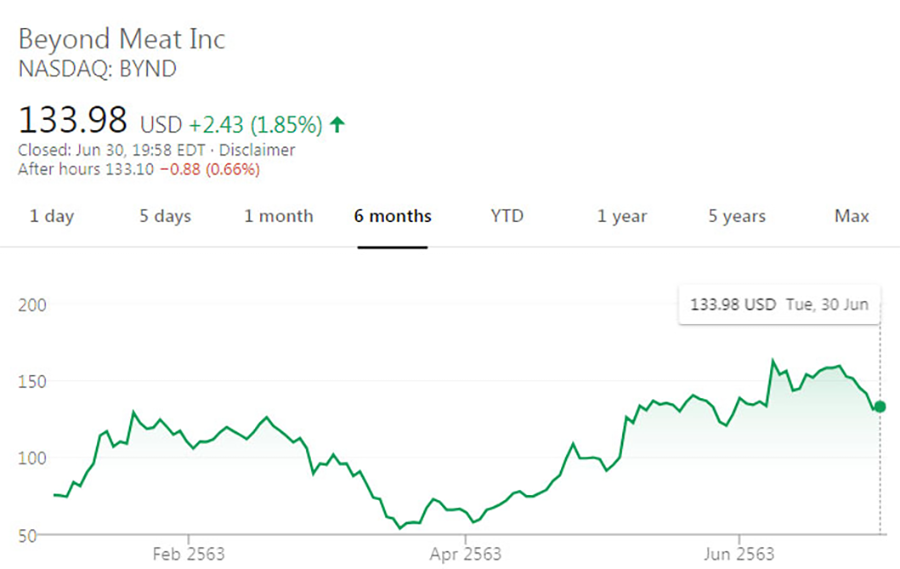This screenshot has width=900, height=569.
Task: Click the Apr 2563 axis label
Action: click(x=465, y=554)
